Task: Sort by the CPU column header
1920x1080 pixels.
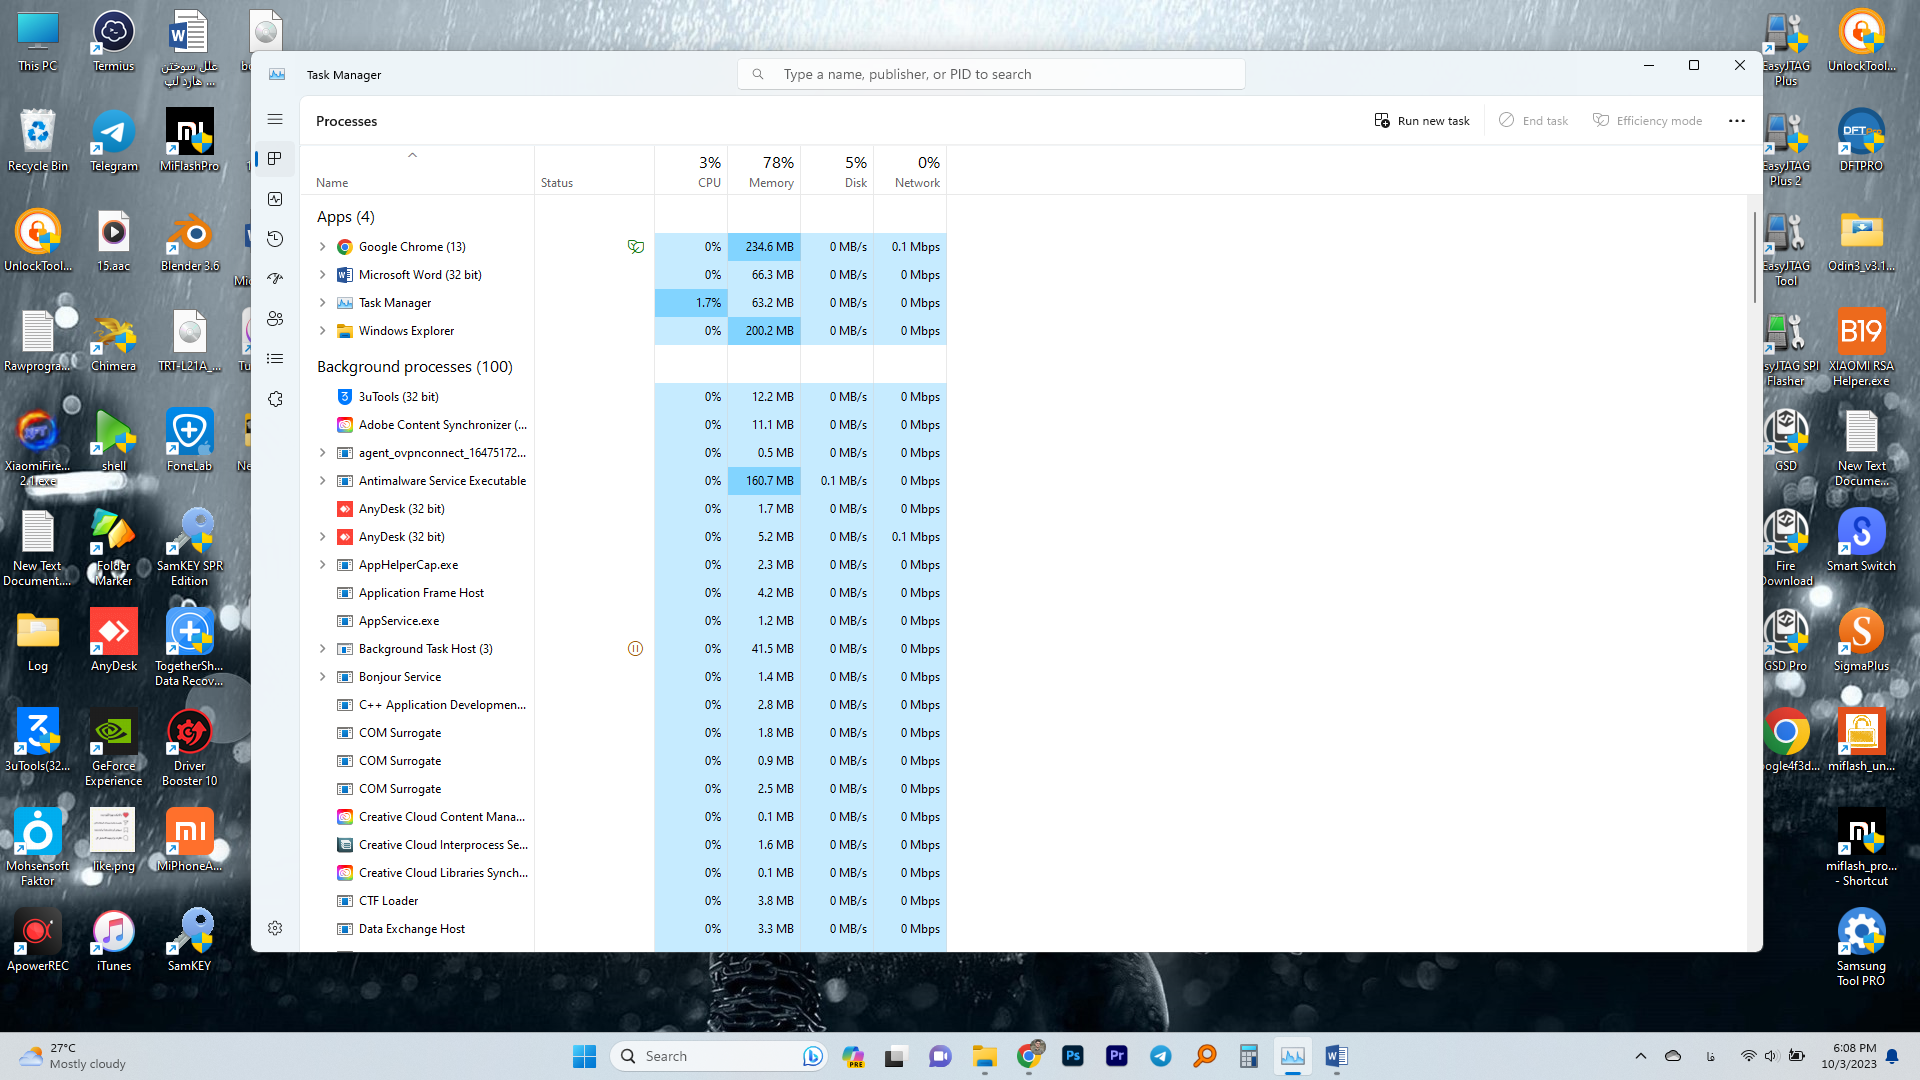Action: pyautogui.click(x=708, y=171)
